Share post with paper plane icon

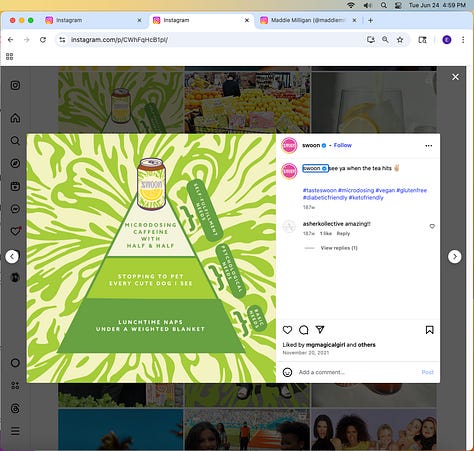click(320, 330)
